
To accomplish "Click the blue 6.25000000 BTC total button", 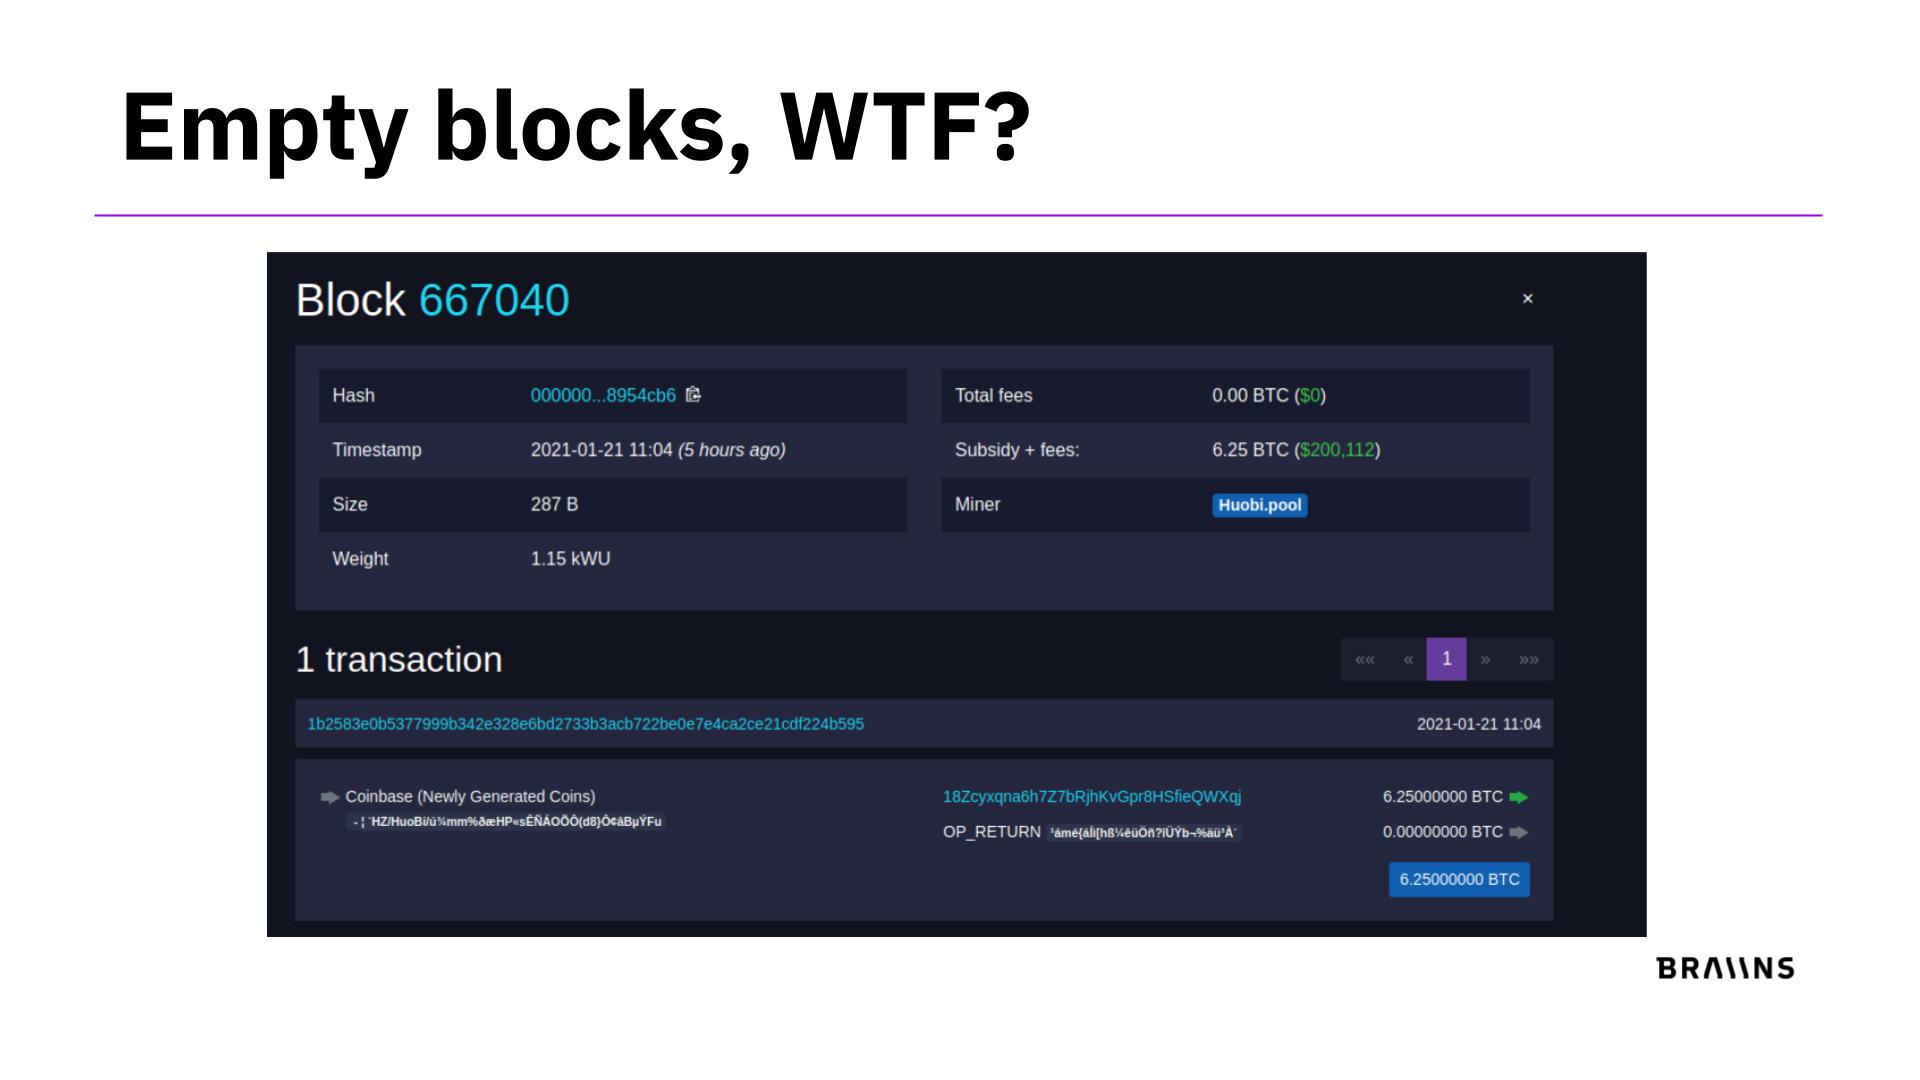I will pyautogui.click(x=1459, y=879).
